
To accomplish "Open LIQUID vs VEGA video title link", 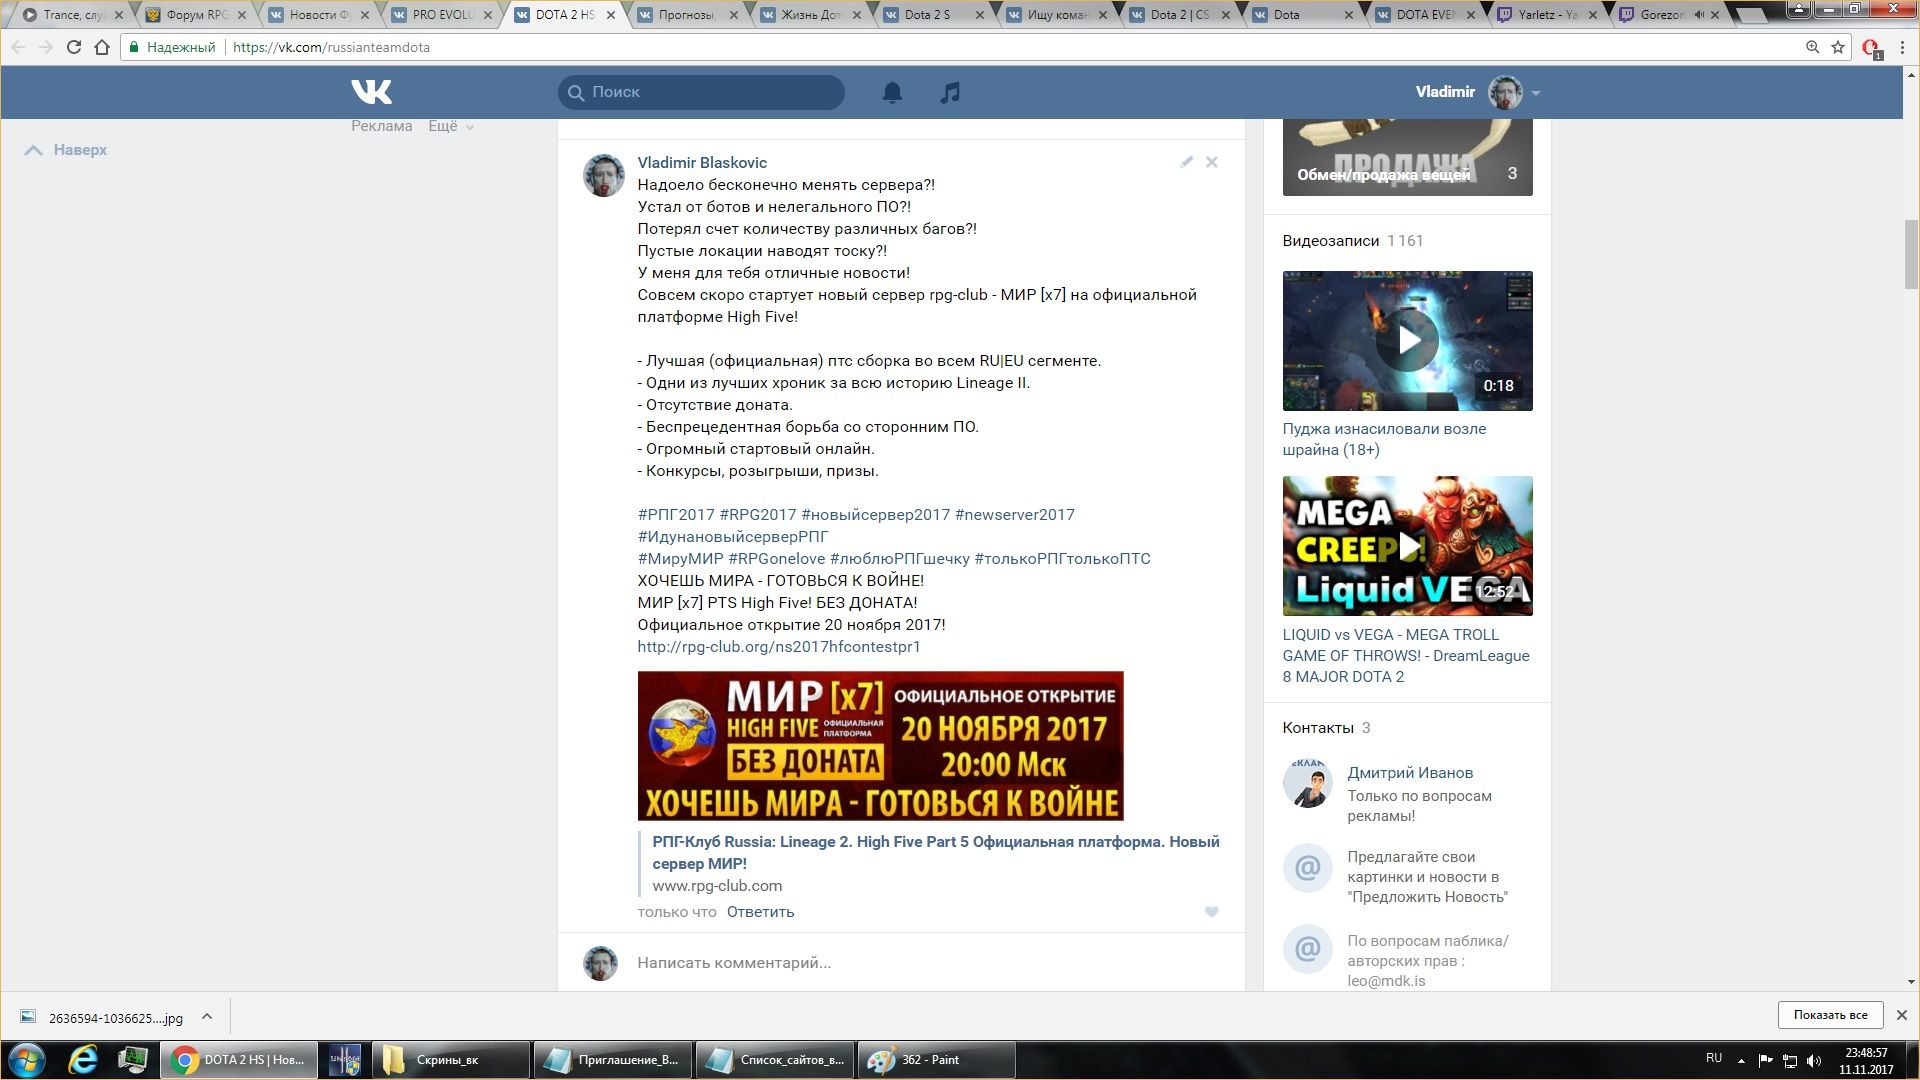I will [1406, 656].
